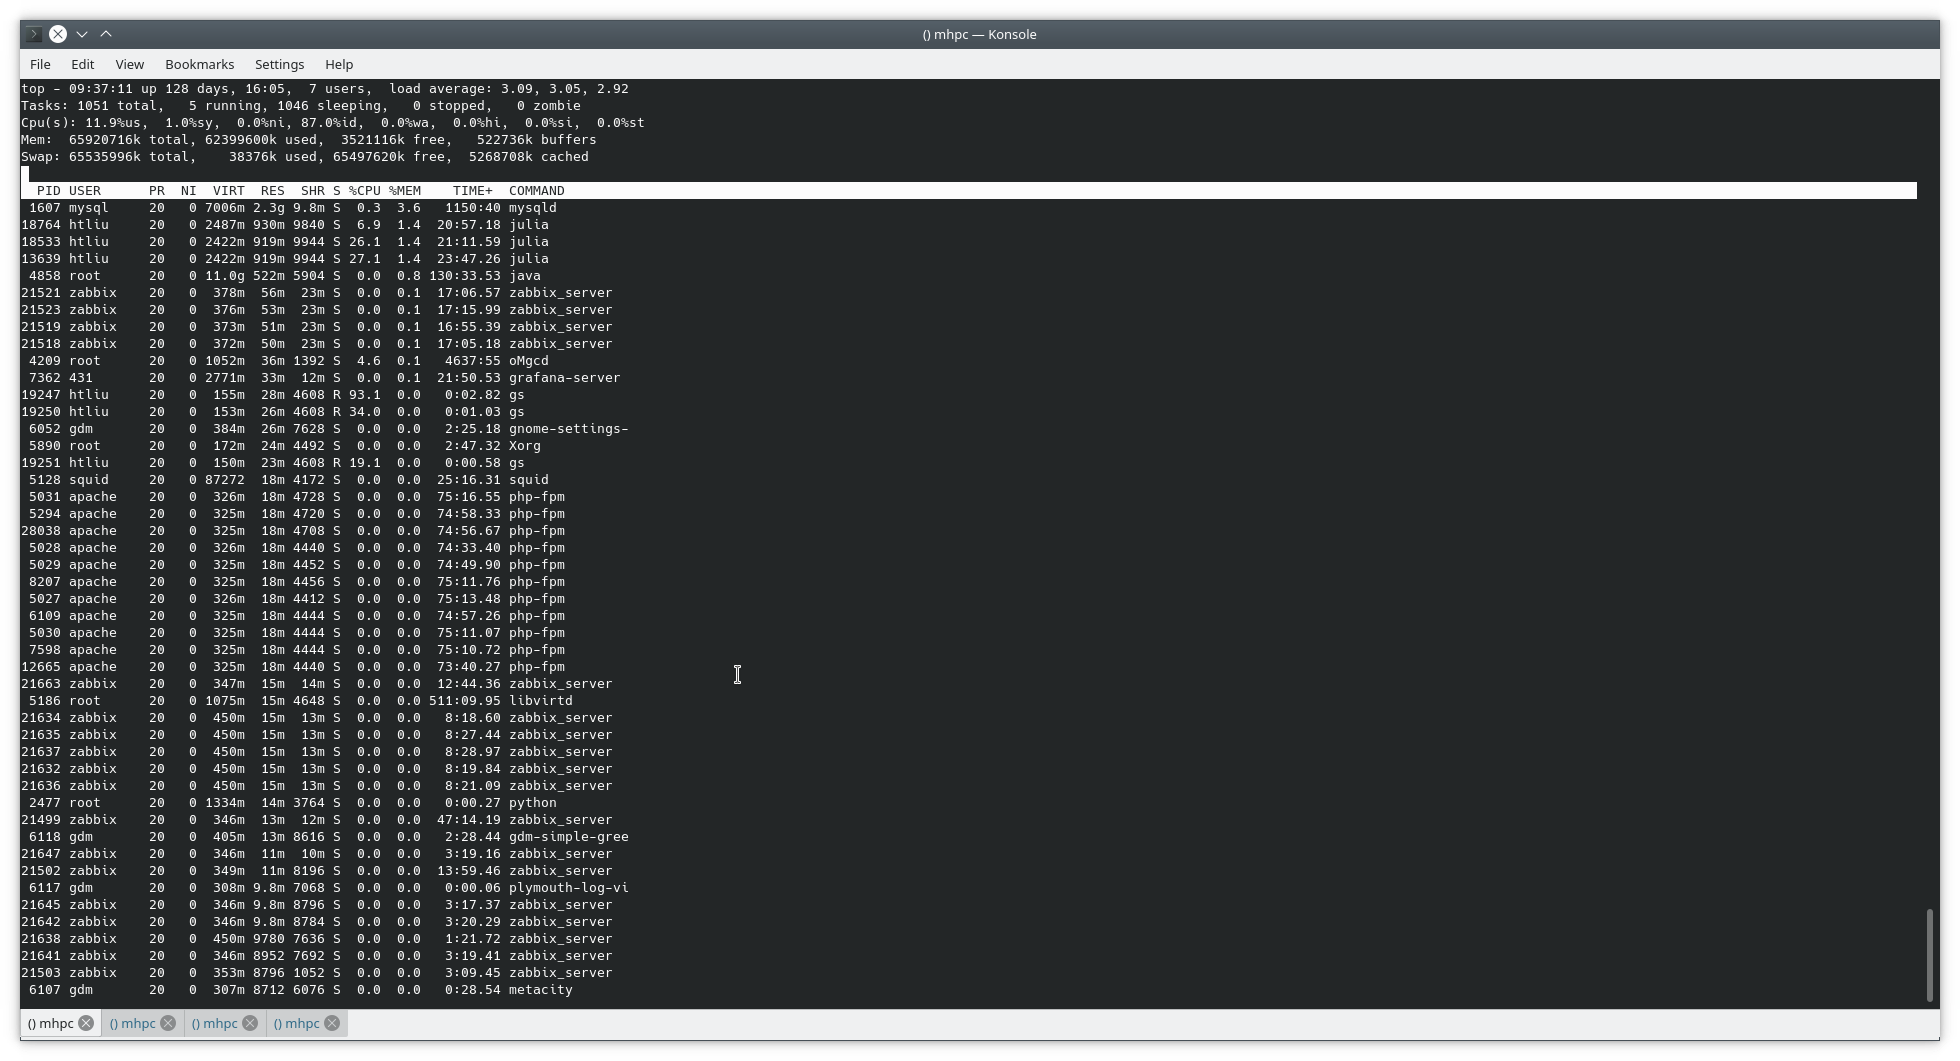
Task: Open the File menu
Action: [40, 64]
